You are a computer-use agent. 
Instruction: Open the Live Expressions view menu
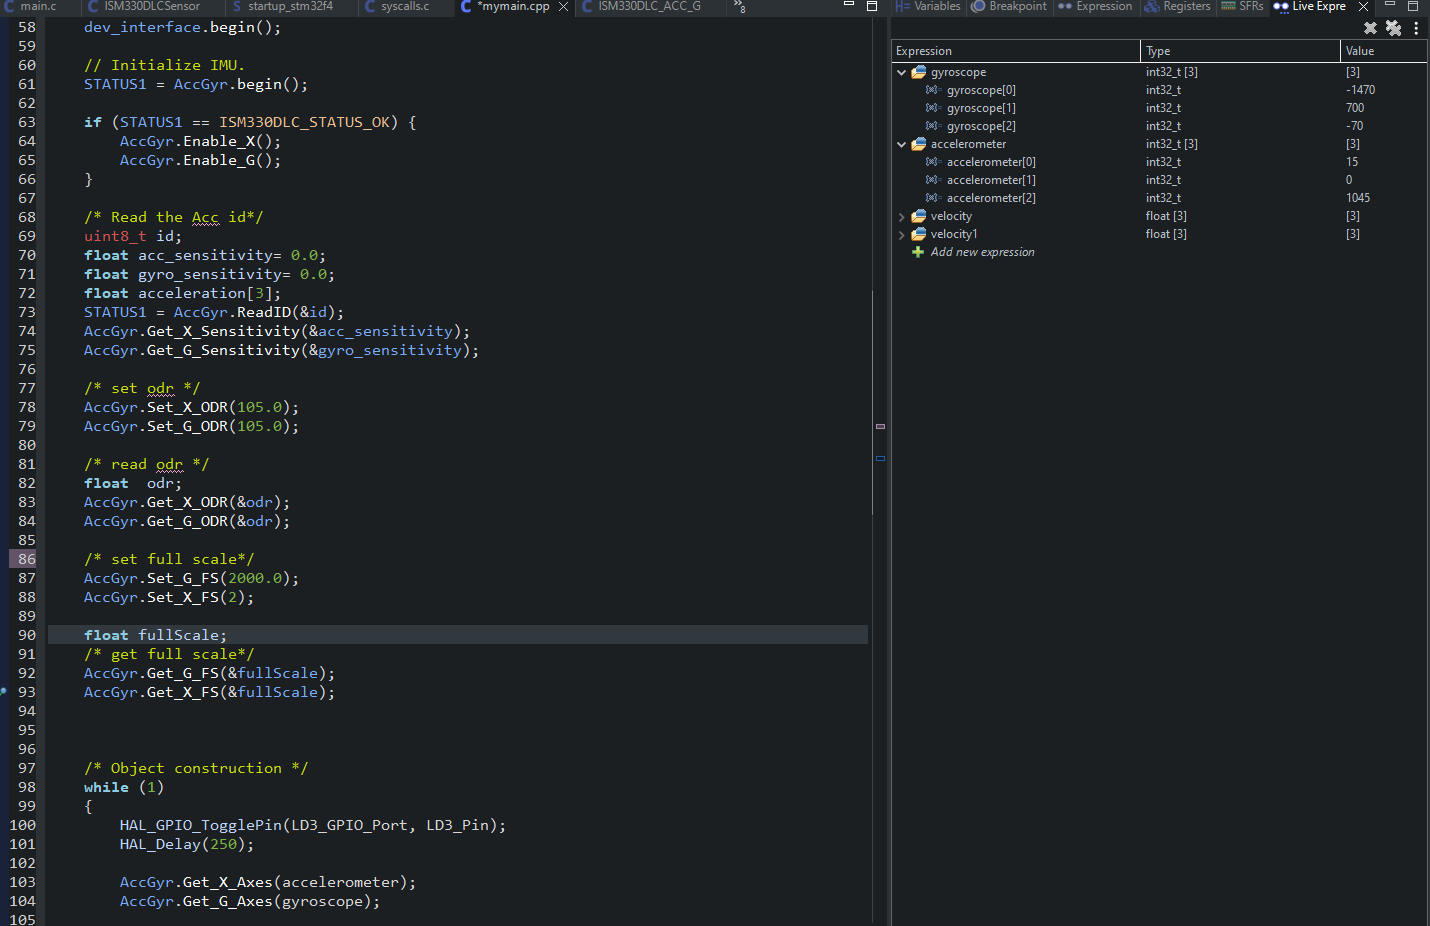pyautogui.click(x=1416, y=28)
